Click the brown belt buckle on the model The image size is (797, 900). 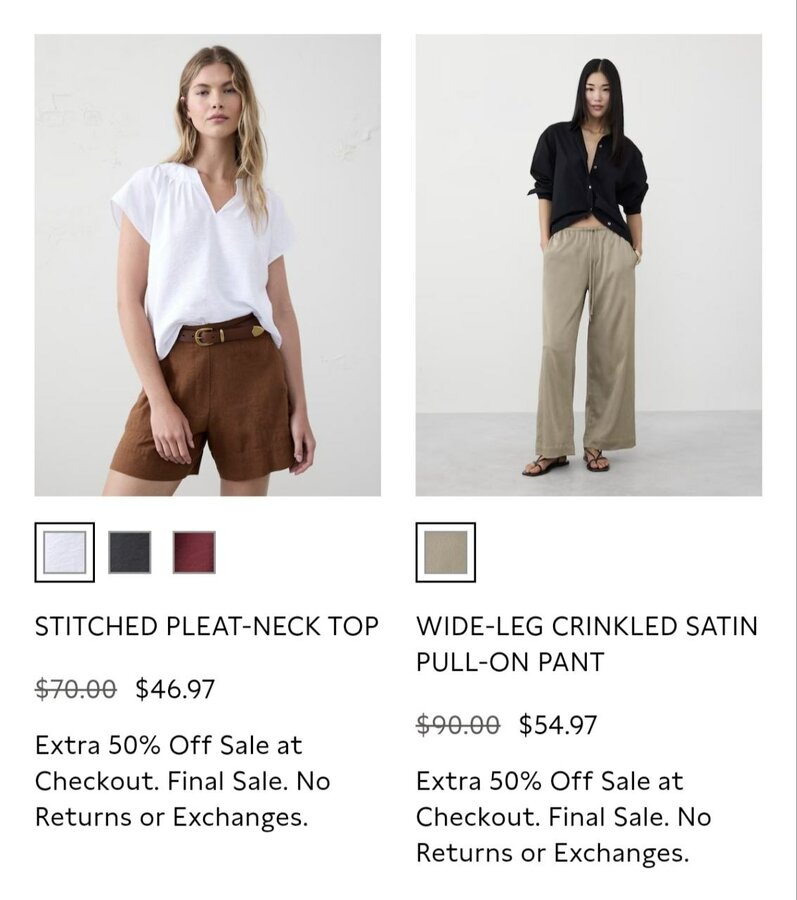coord(204,336)
